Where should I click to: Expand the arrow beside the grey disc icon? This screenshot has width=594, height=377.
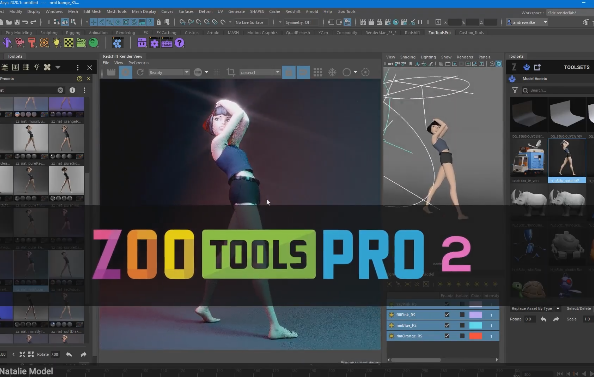(x=206, y=72)
